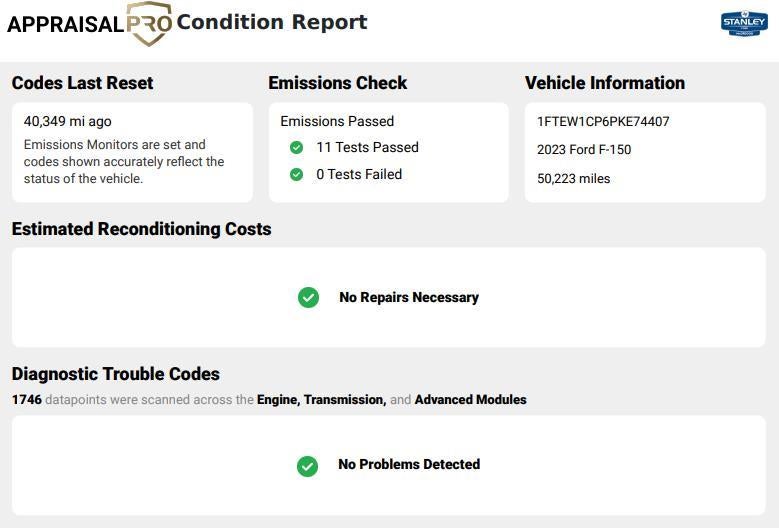Click the AppraisalPro shield logo
This screenshot has height=528, width=779.
[x=149, y=23]
